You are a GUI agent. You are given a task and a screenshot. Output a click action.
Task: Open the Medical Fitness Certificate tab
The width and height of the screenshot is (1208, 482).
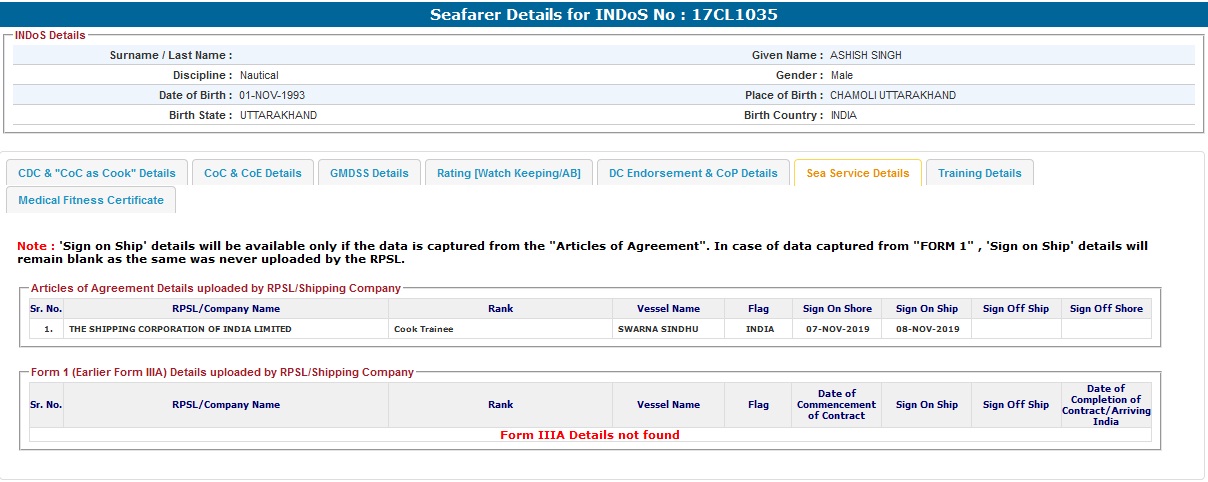click(91, 200)
